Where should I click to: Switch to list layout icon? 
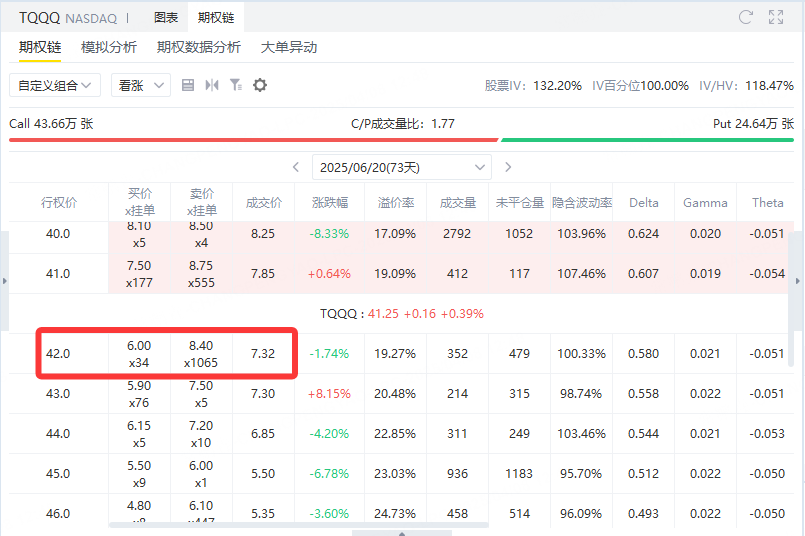coord(188,85)
